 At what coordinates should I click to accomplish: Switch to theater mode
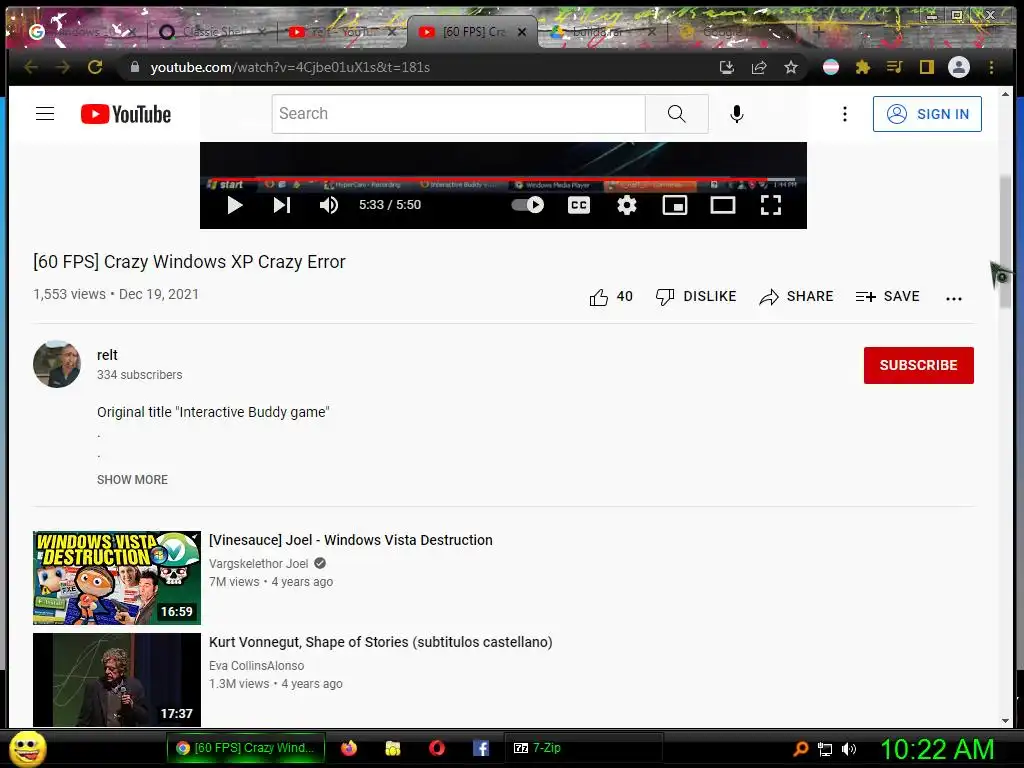(723, 205)
